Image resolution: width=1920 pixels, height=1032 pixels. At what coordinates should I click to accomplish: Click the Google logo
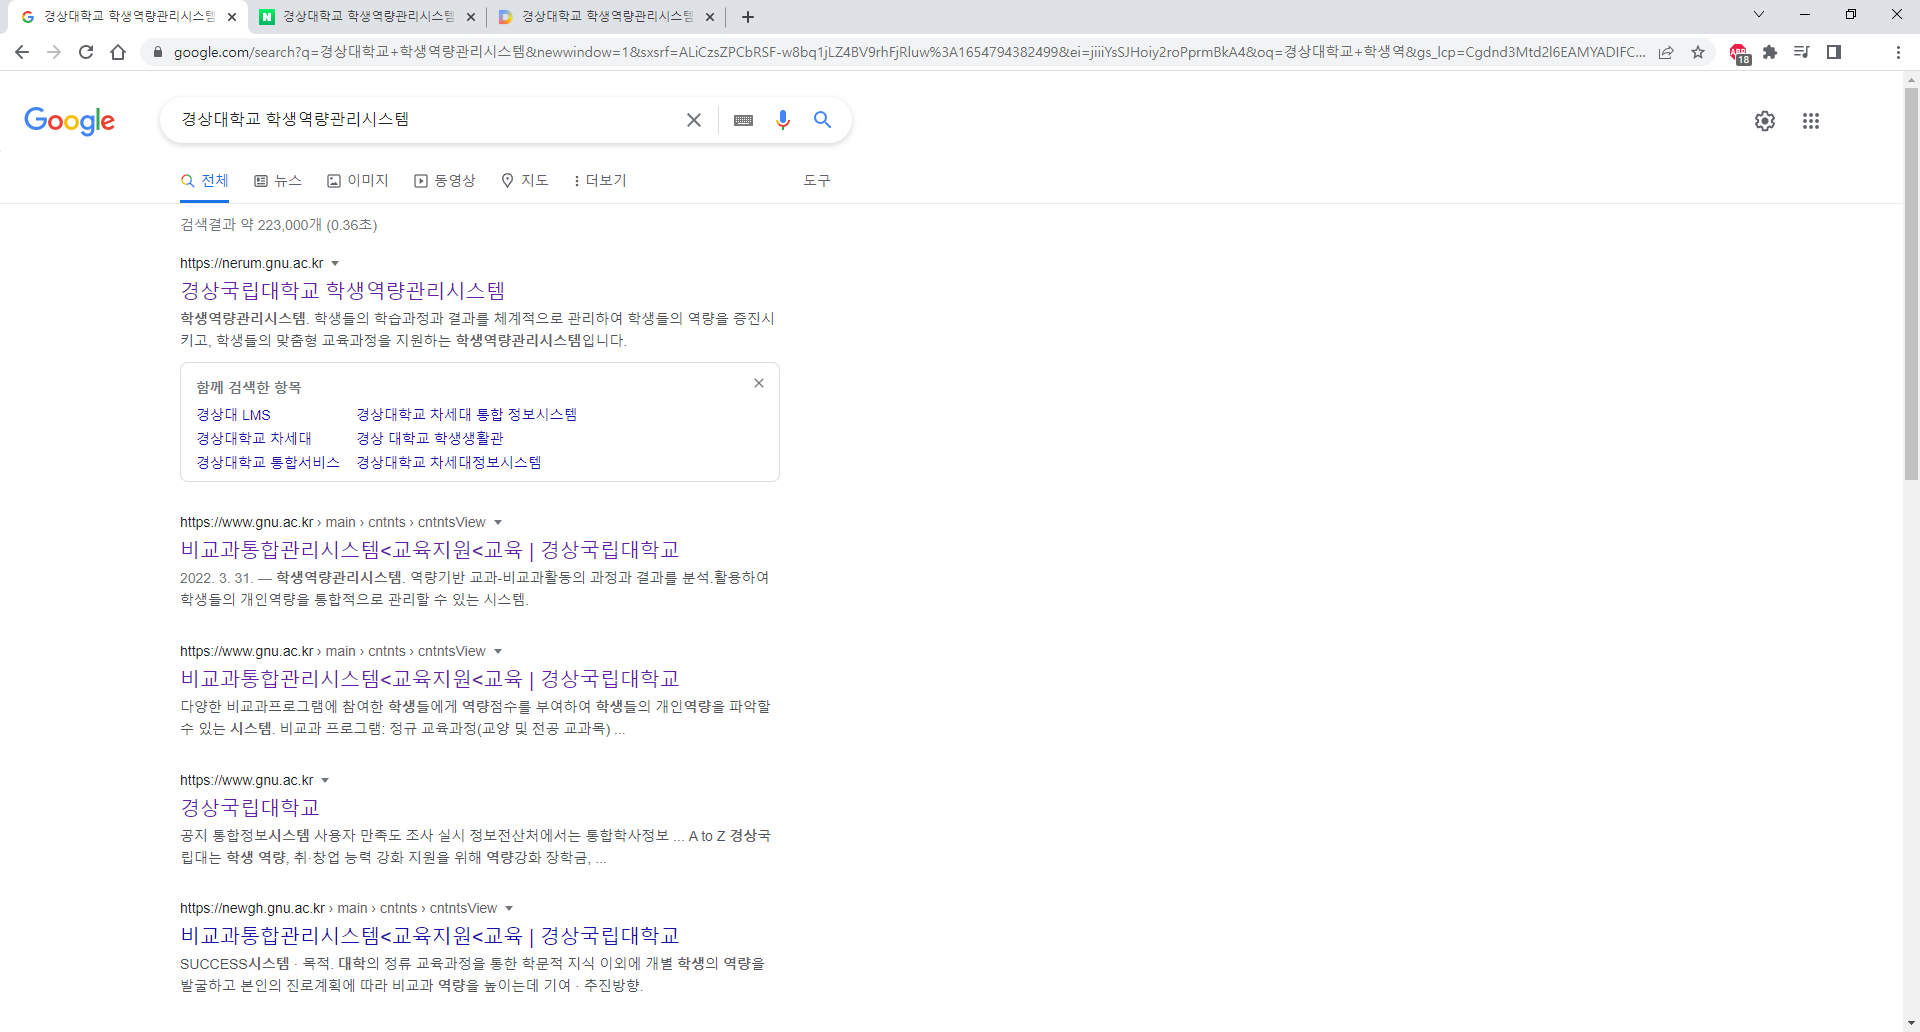(x=69, y=121)
